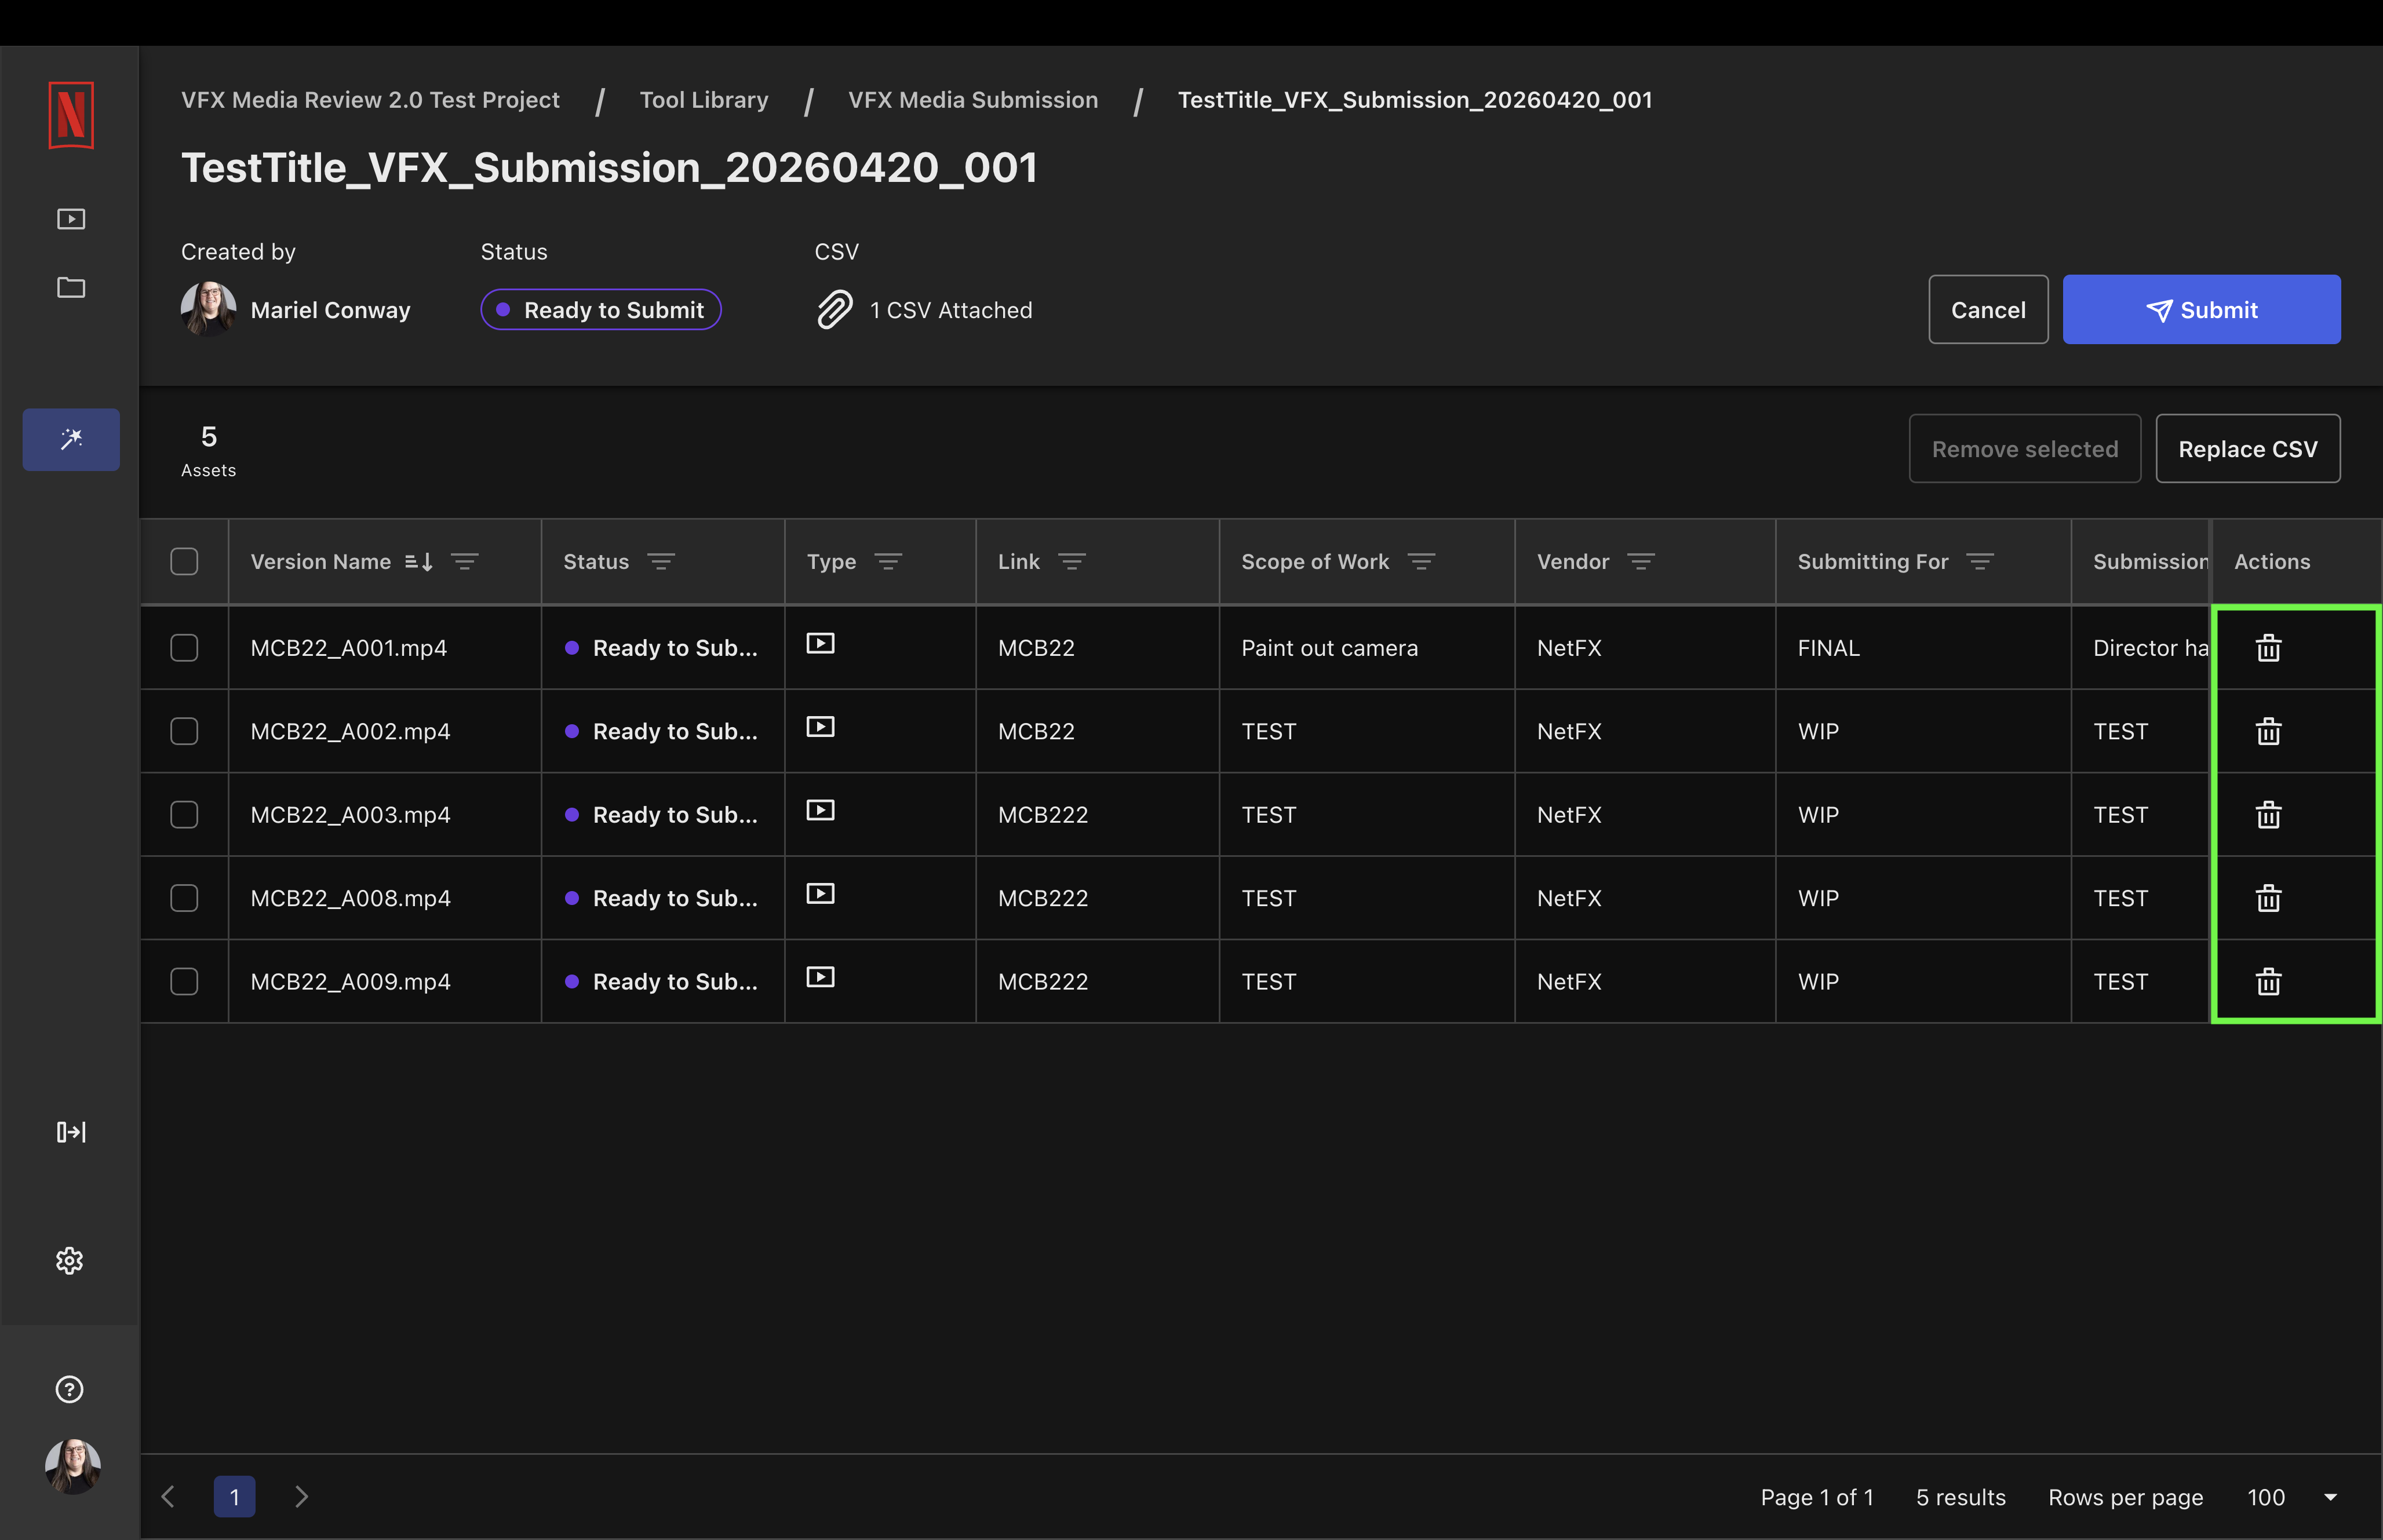Screen dimensions: 2383x1540
Task: Click the video type icon for MCB22_A003.mp4
Action: coord(821,810)
